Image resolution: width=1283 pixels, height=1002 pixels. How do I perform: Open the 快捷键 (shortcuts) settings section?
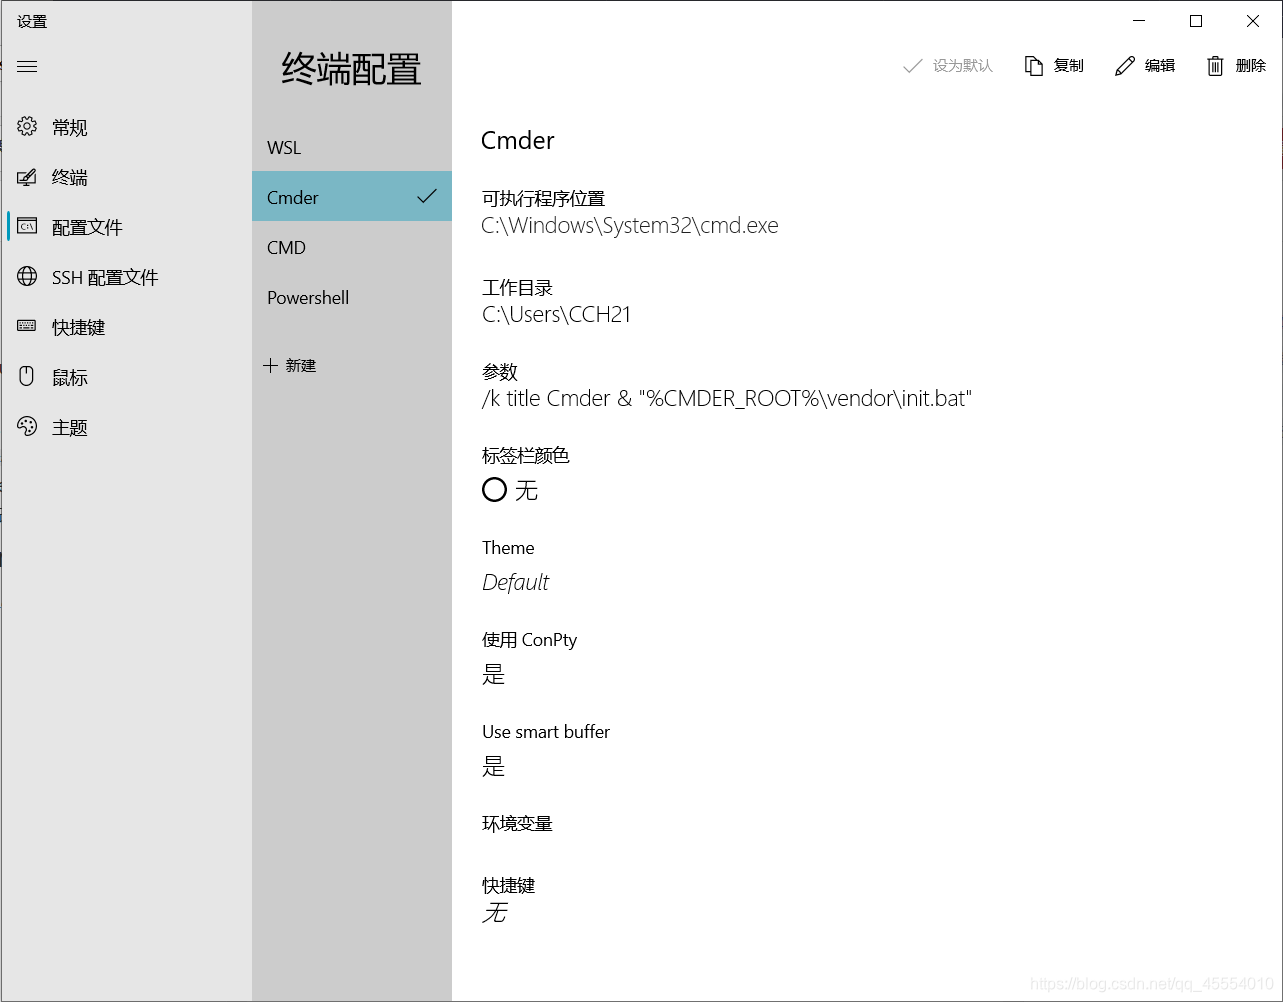[78, 326]
